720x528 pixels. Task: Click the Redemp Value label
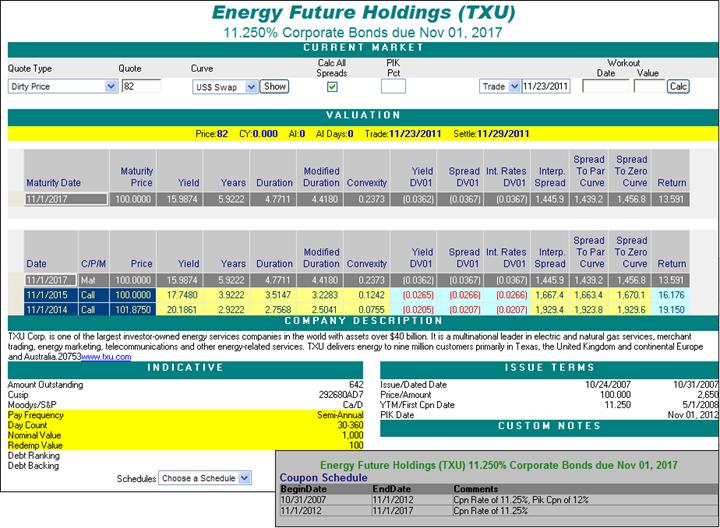(35, 445)
